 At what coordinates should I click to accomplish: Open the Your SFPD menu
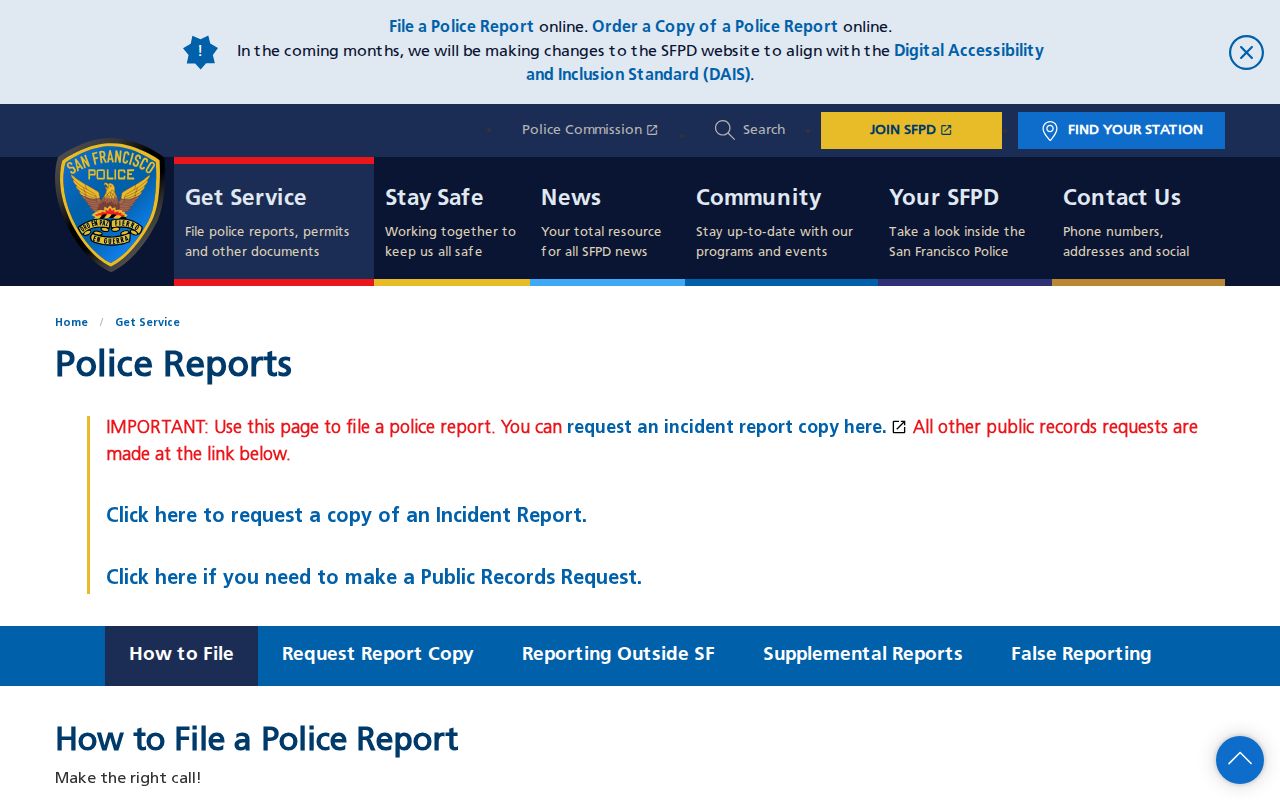tap(965, 221)
